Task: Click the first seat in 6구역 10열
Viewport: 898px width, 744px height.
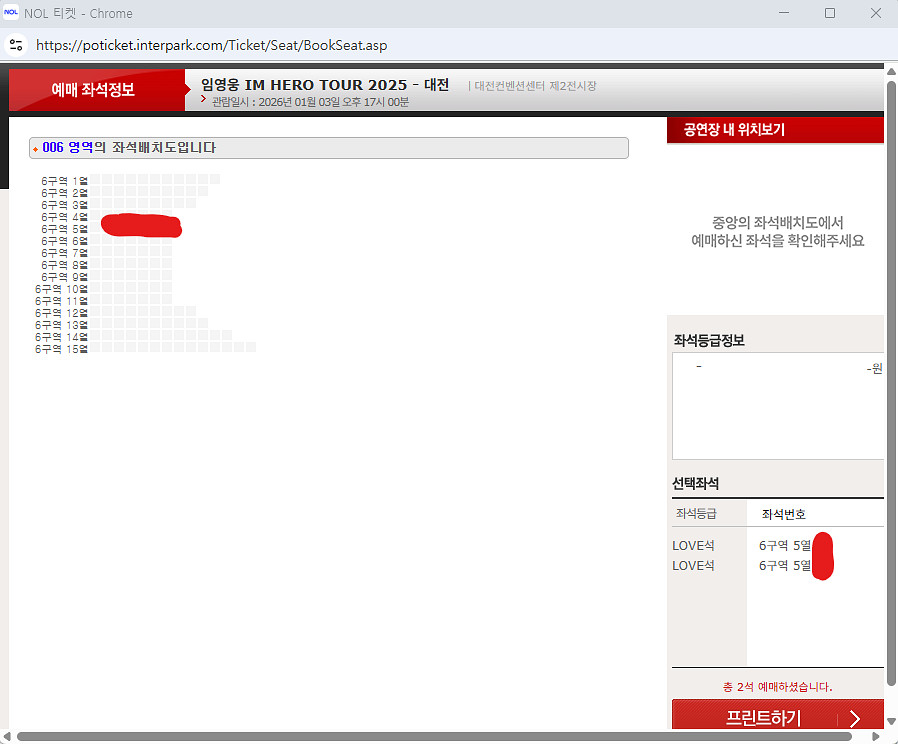Action: [96, 288]
